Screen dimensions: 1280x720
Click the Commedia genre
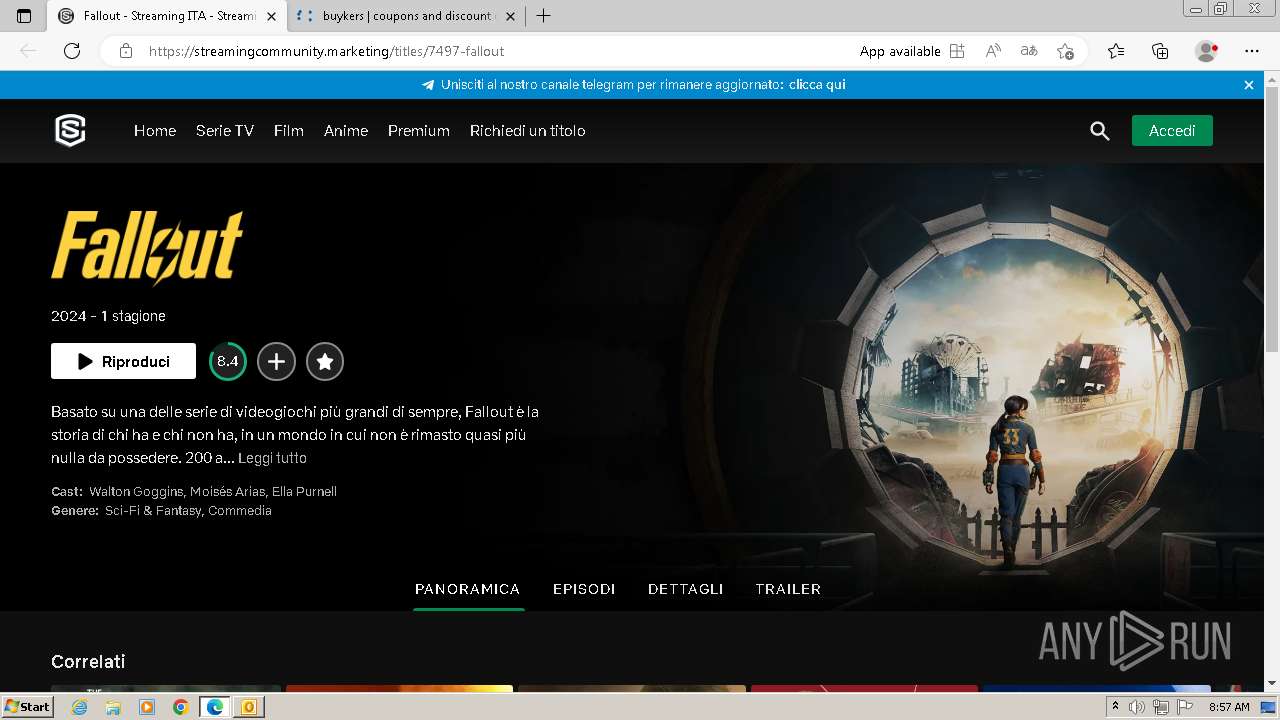pos(240,511)
